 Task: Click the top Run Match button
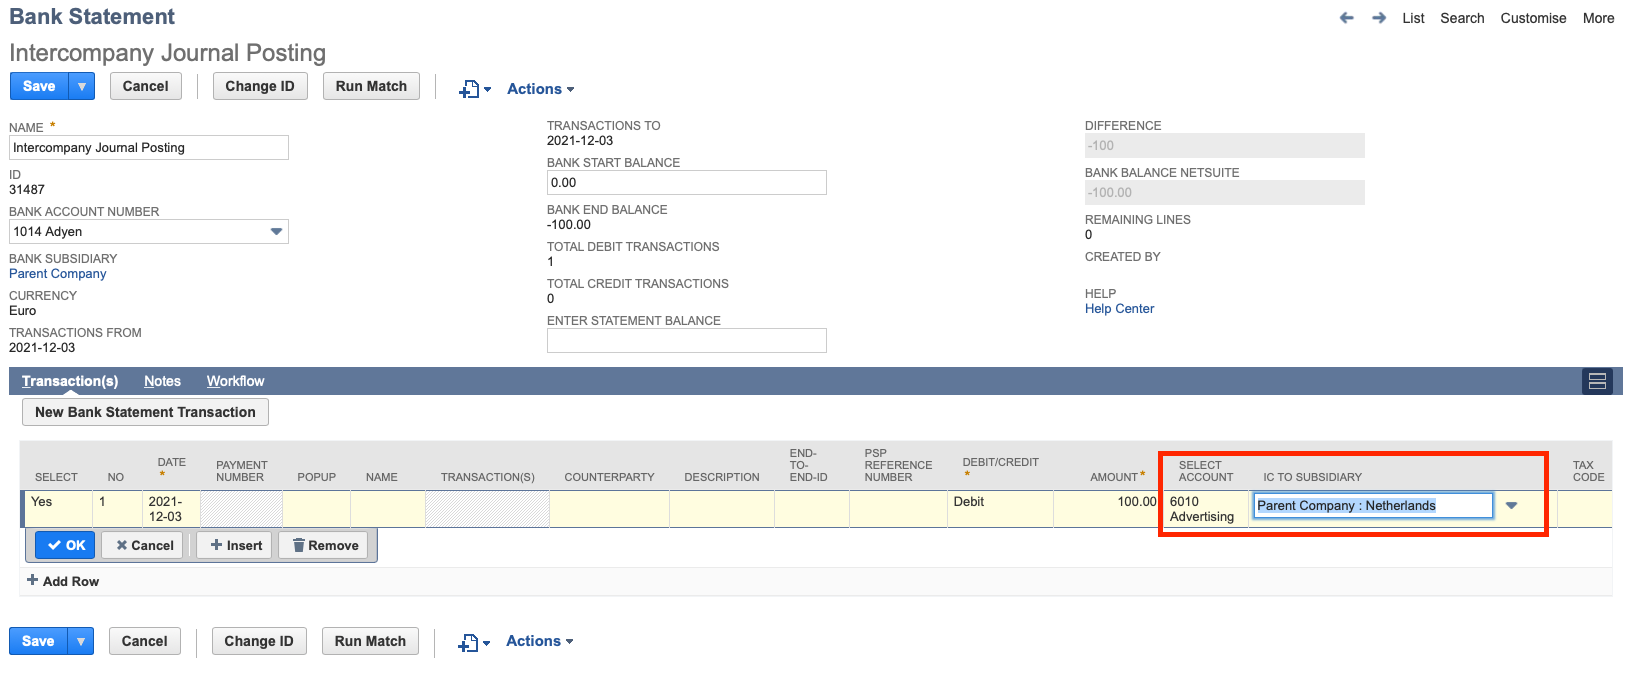pyautogui.click(x=371, y=86)
